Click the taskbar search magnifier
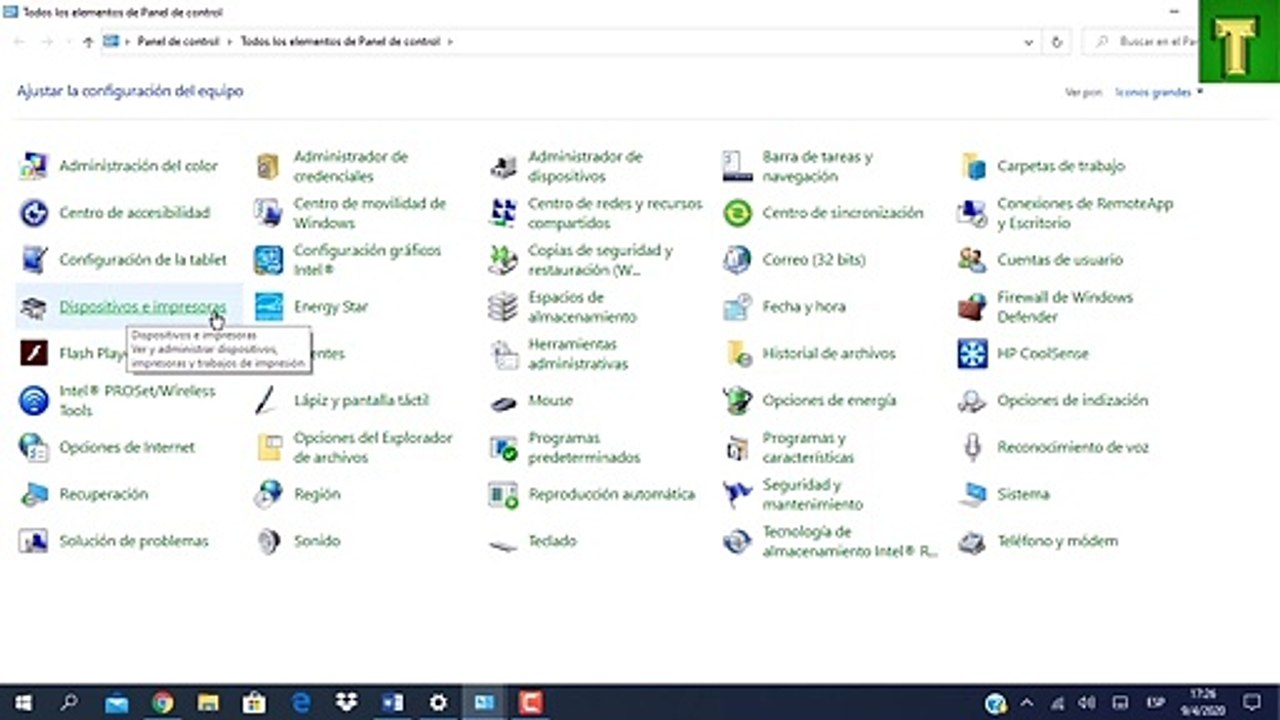The width and height of the screenshot is (1280, 720). [x=69, y=703]
